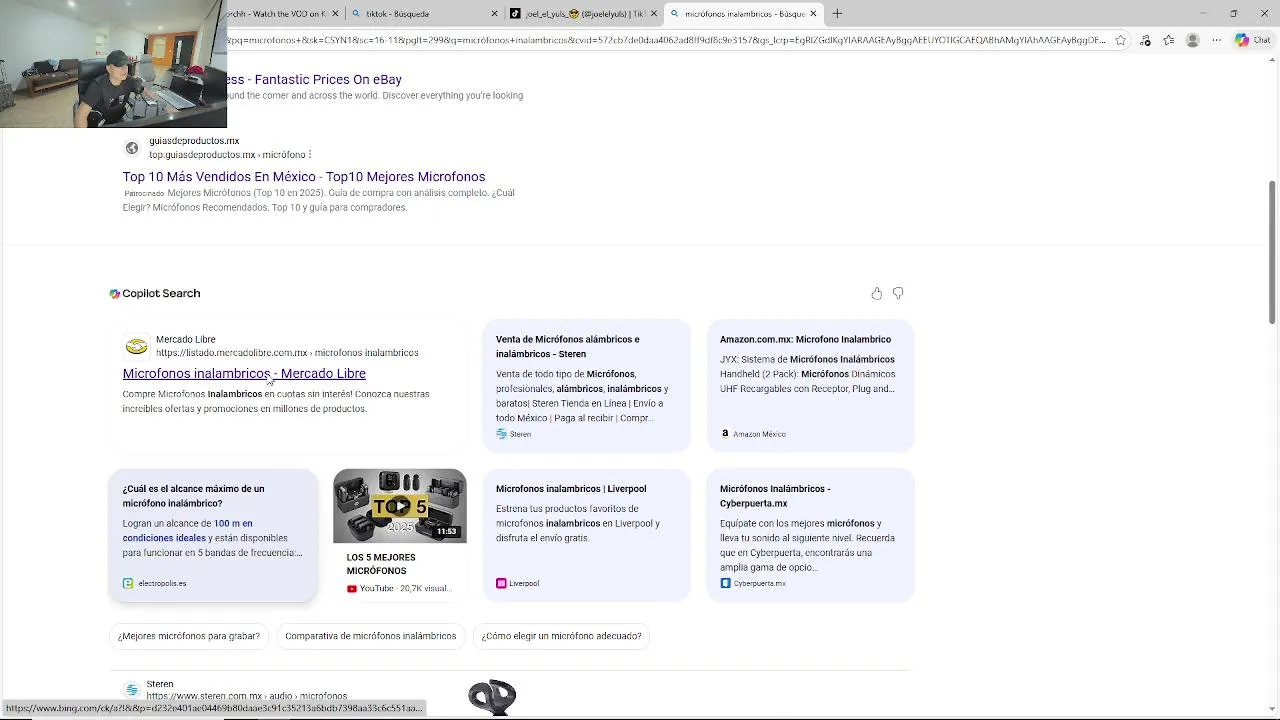Click the 'Steren' site name text at bottom
Image resolution: width=1280 pixels, height=720 pixels.
[160, 684]
